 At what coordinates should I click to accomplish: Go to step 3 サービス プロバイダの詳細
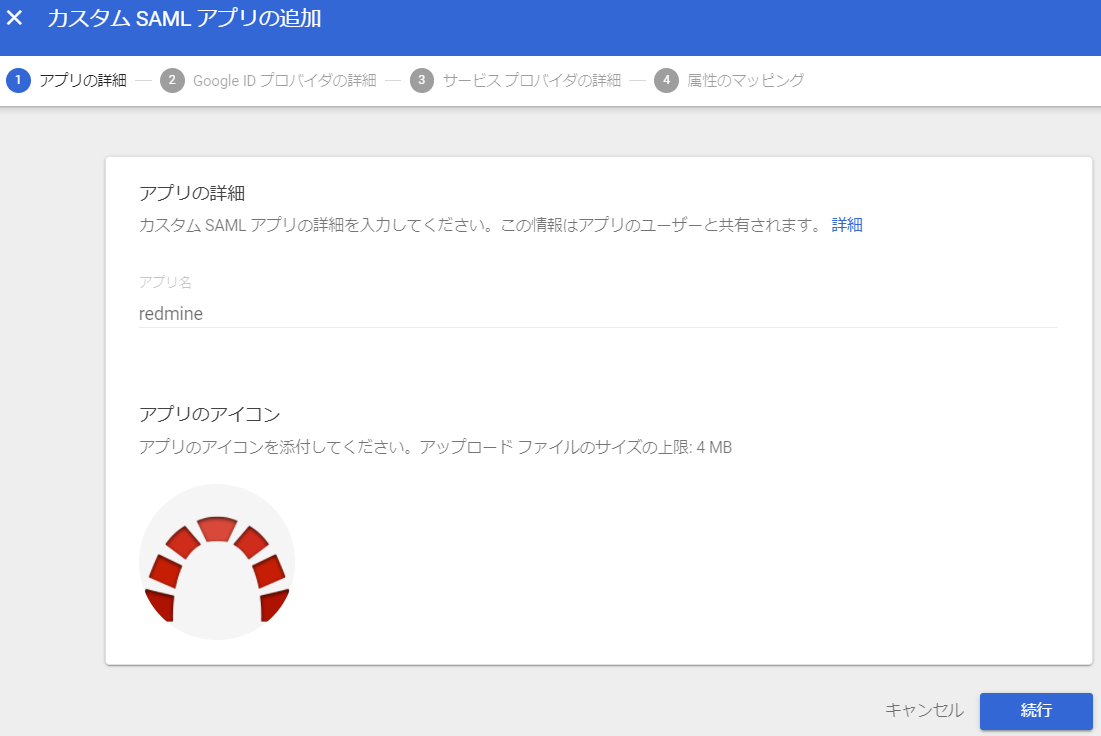515,80
